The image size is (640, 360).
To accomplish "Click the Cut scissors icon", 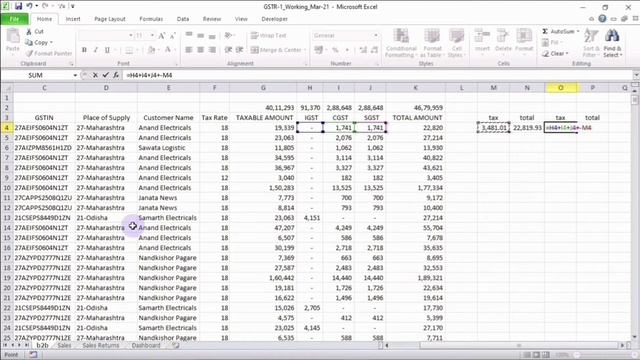I will pos(29,31).
